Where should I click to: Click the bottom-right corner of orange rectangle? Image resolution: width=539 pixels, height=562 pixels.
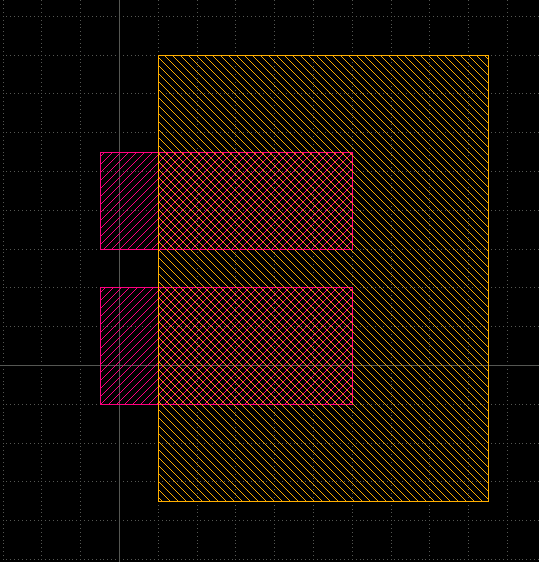tap(488, 501)
